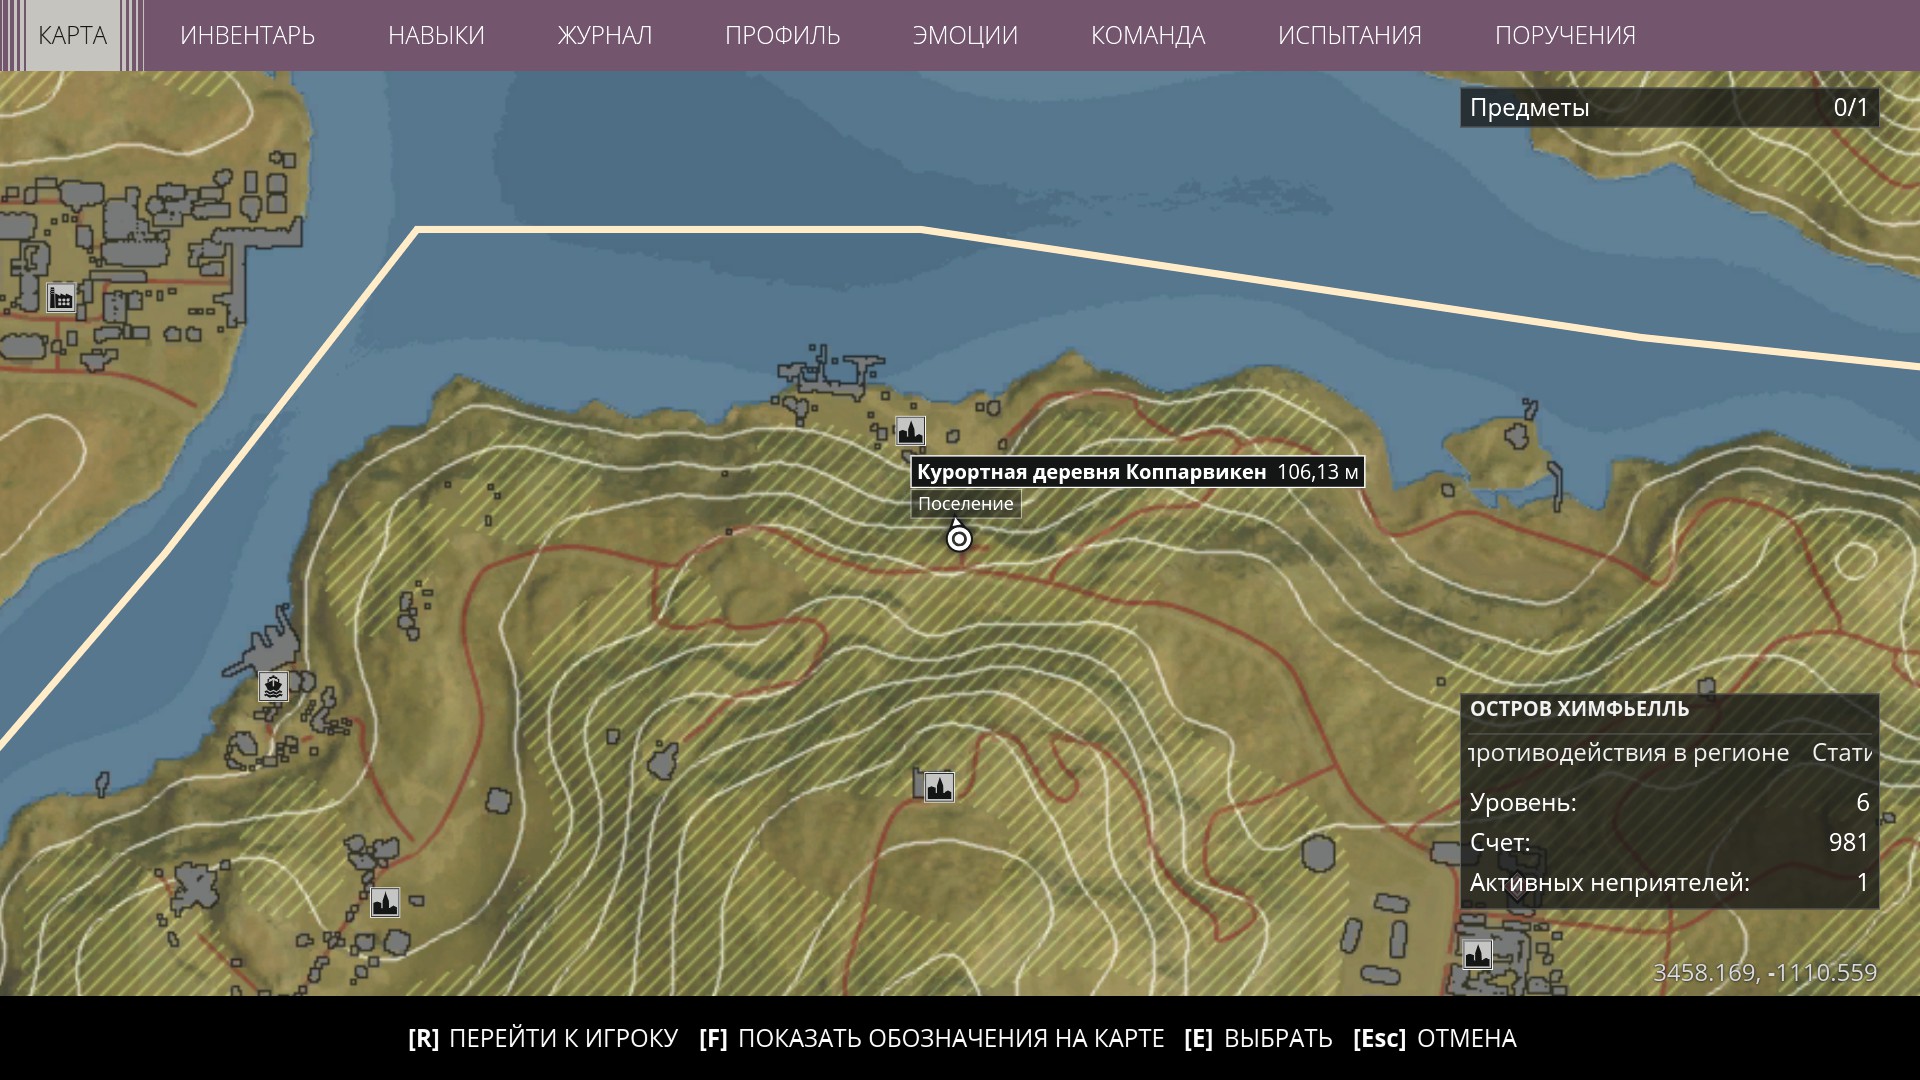Click the ОСТРОВ ХИМФЬЕЛЛЬ region header
The image size is (1920, 1080).
coord(1579,709)
